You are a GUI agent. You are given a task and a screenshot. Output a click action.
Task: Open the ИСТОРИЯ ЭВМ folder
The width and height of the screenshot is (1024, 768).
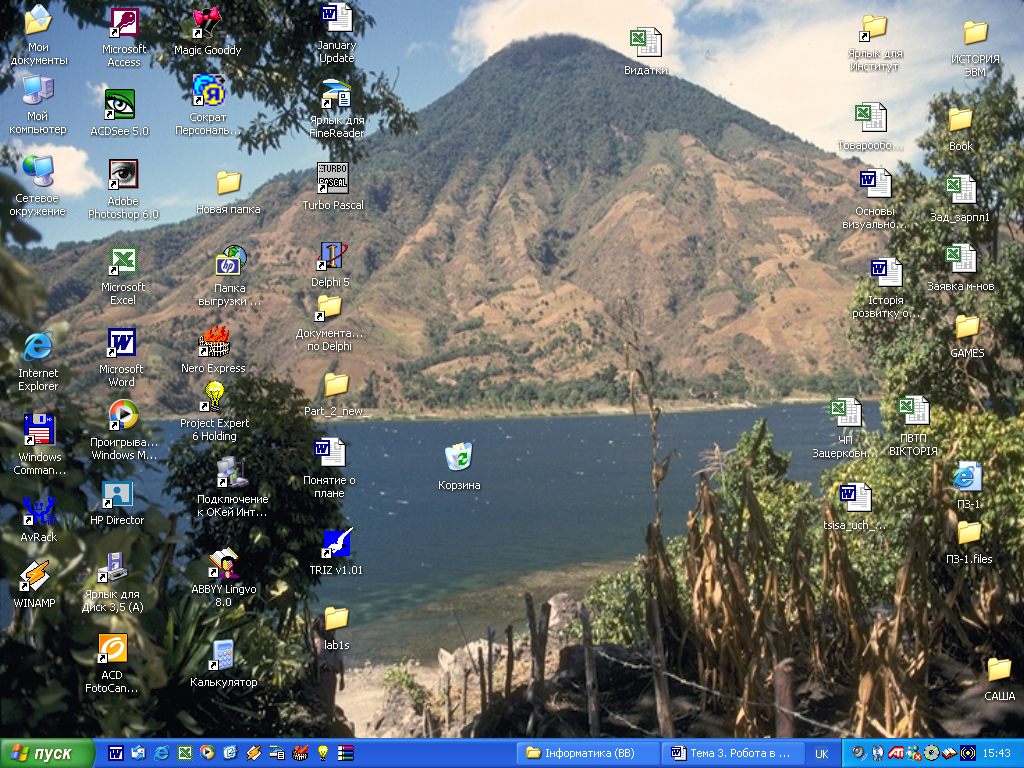pyautogui.click(x=975, y=33)
